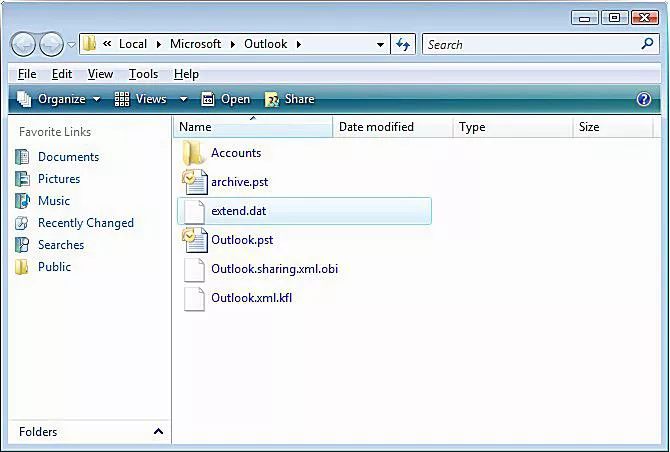Open Help via blue question mark

(644, 99)
